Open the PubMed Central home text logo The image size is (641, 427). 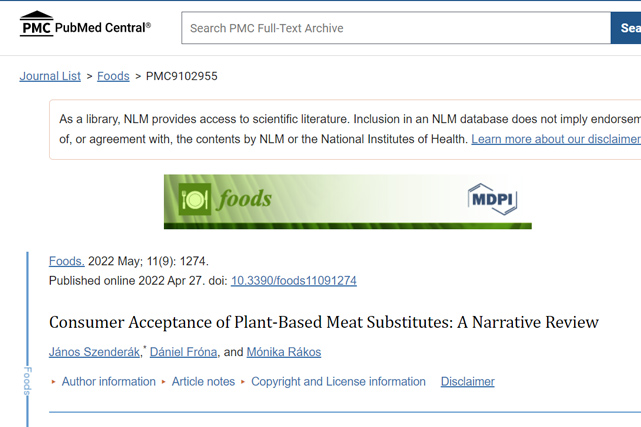[103, 28]
